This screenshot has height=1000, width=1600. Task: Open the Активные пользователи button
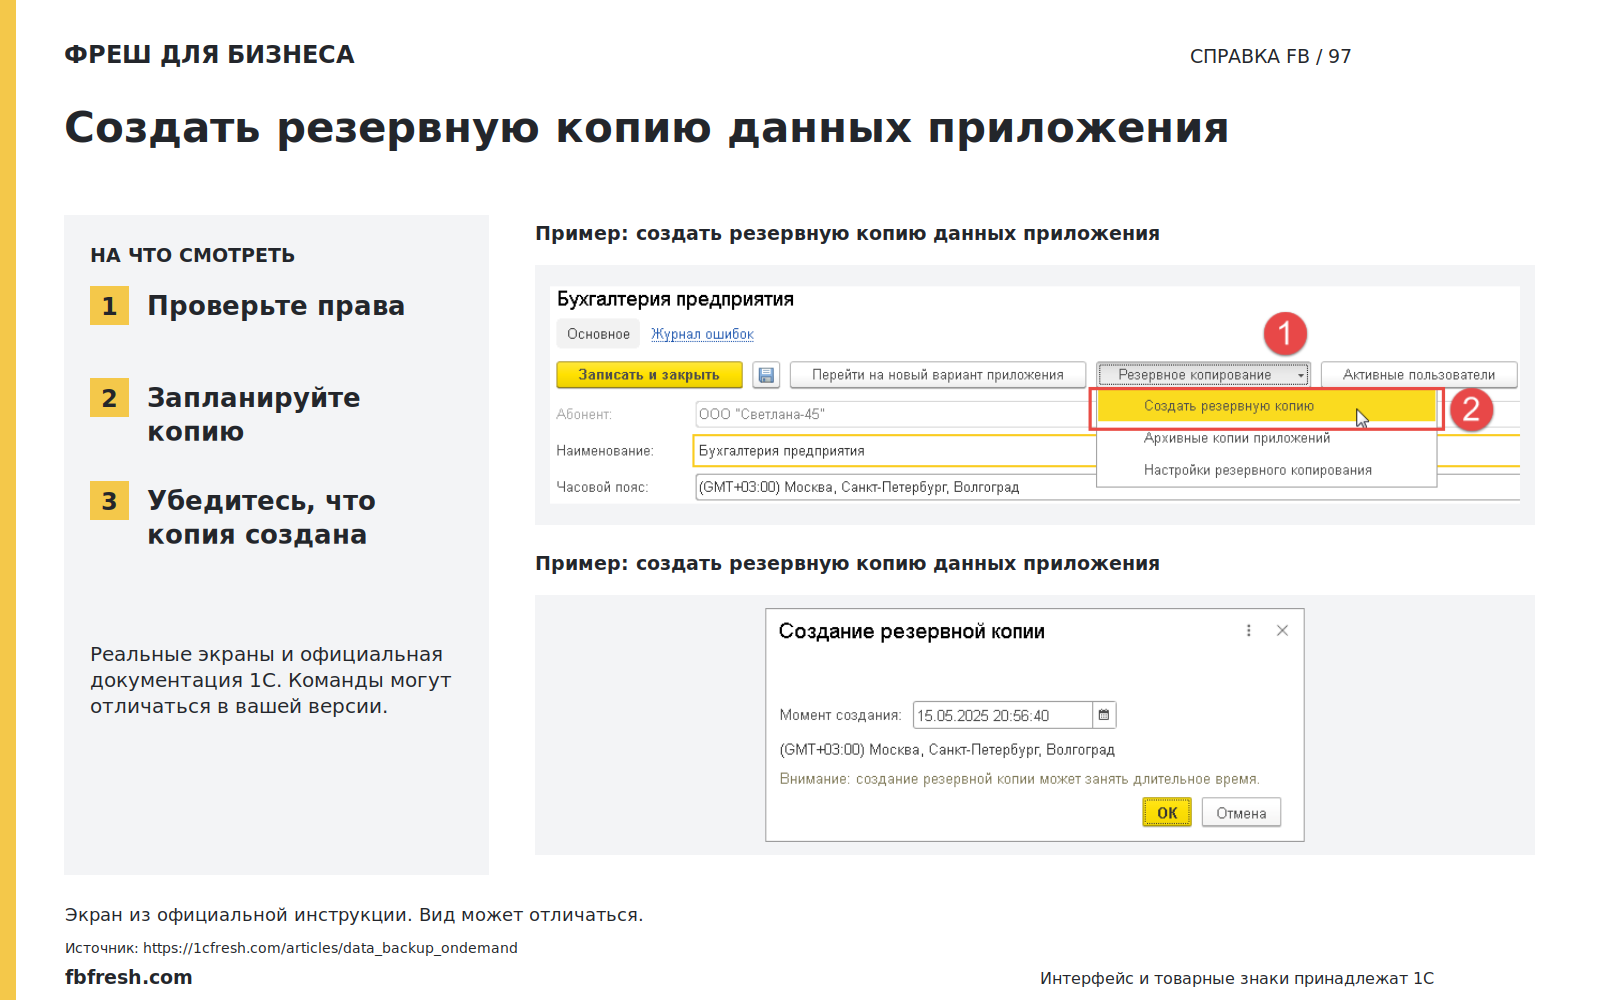[x=1419, y=375]
